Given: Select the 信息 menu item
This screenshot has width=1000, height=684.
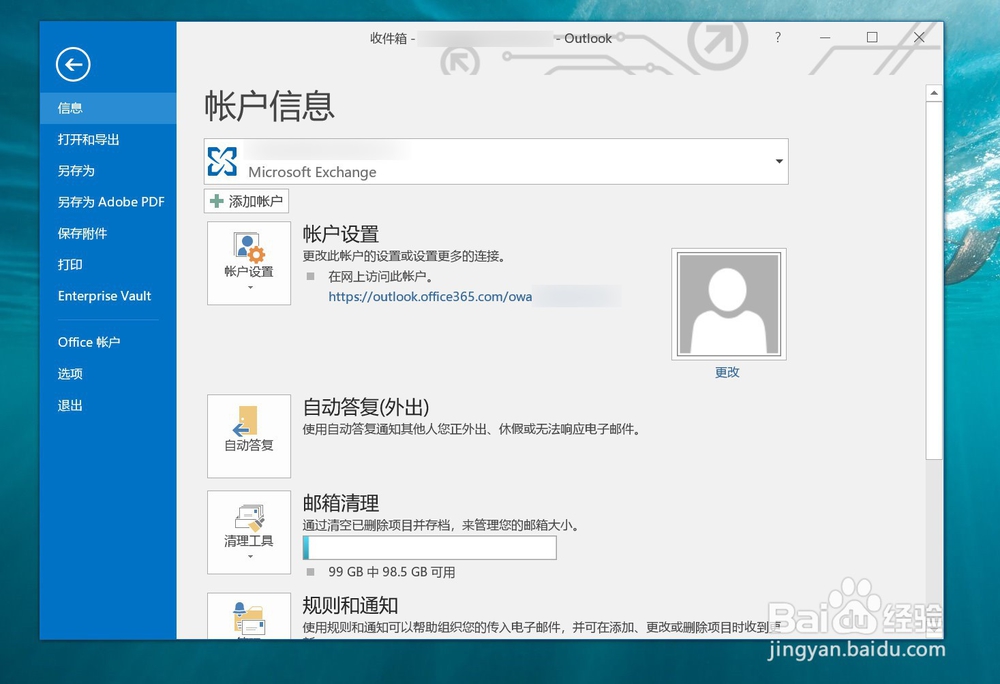Looking at the screenshot, I should pos(108,108).
